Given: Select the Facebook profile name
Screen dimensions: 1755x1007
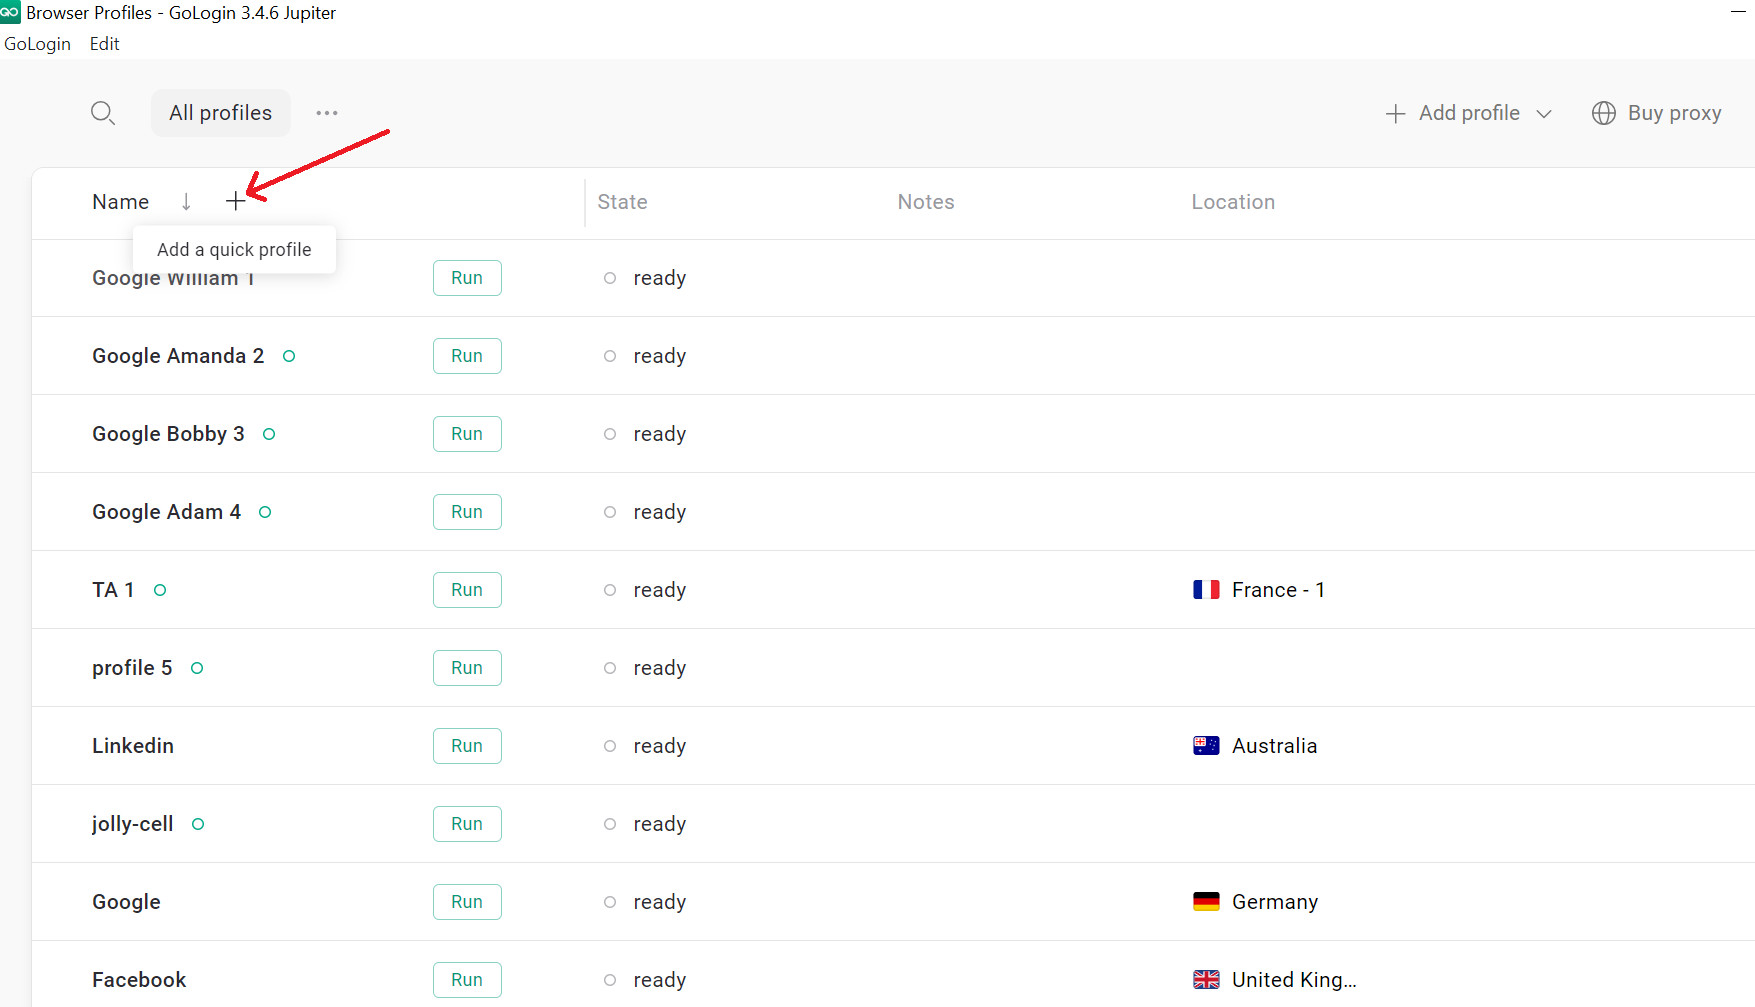Looking at the screenshot, I should pyautogui.click(x=139, y=980).
